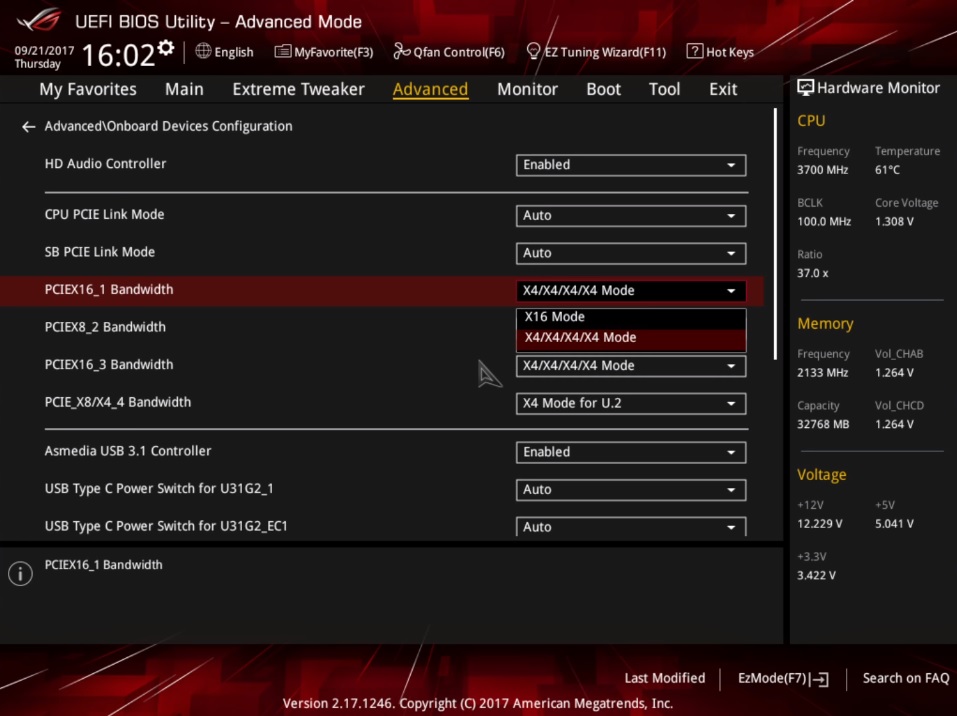Open the Boot tab

pyautogui.click(x=604, y=89)
